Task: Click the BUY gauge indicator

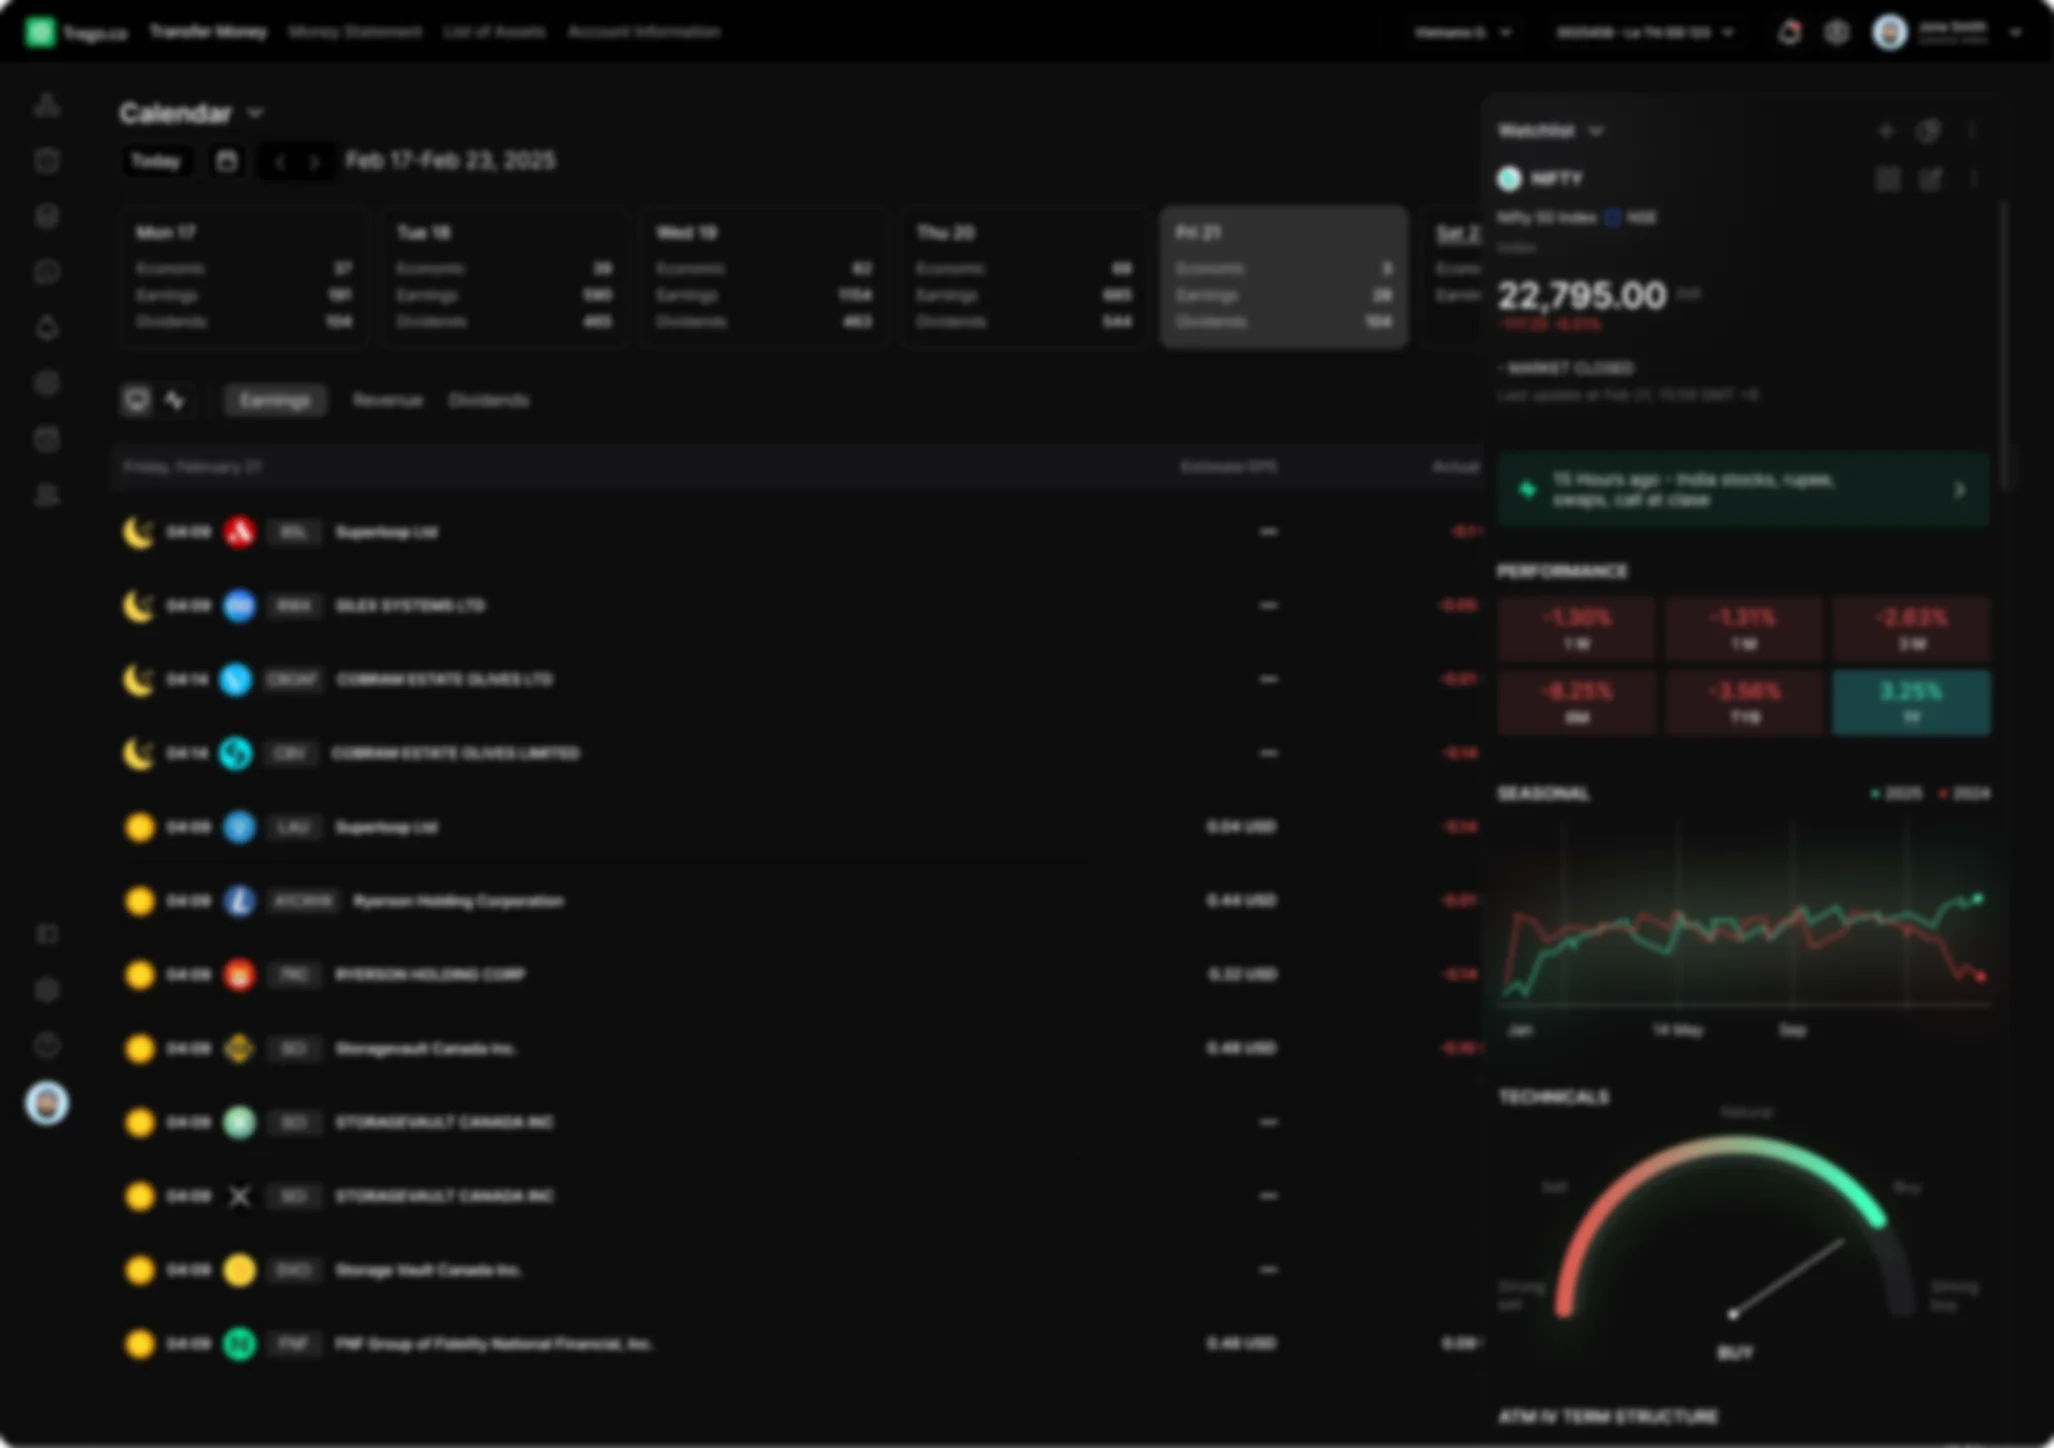Action: pyautogui.click(x=1737, y=1351)
